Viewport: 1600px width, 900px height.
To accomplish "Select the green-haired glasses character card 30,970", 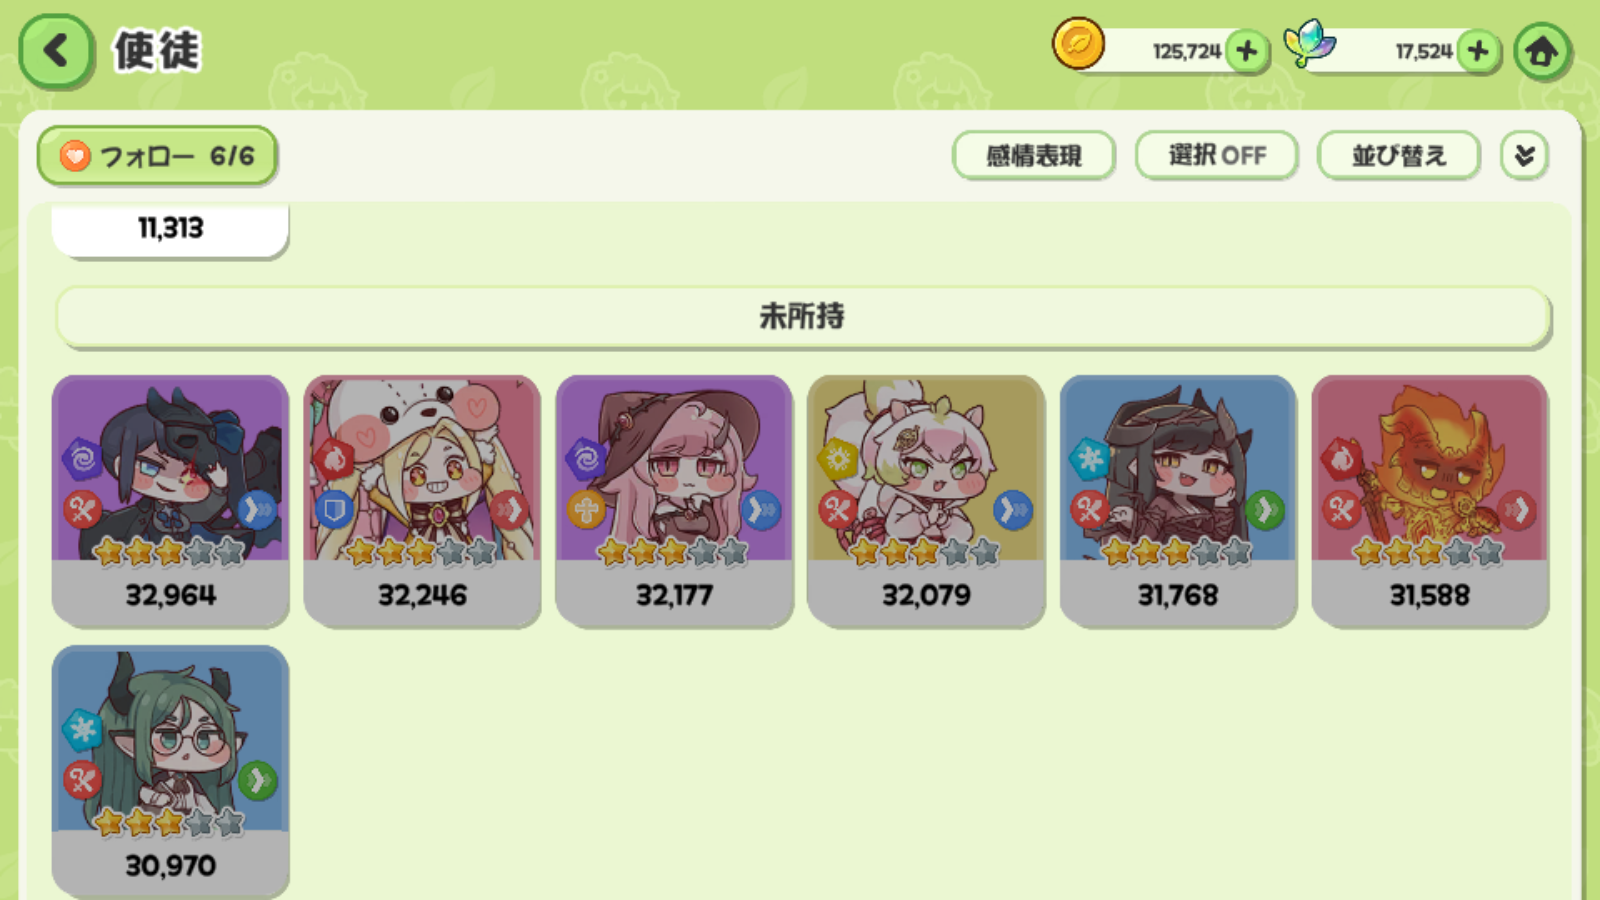I will pos(170,771).
